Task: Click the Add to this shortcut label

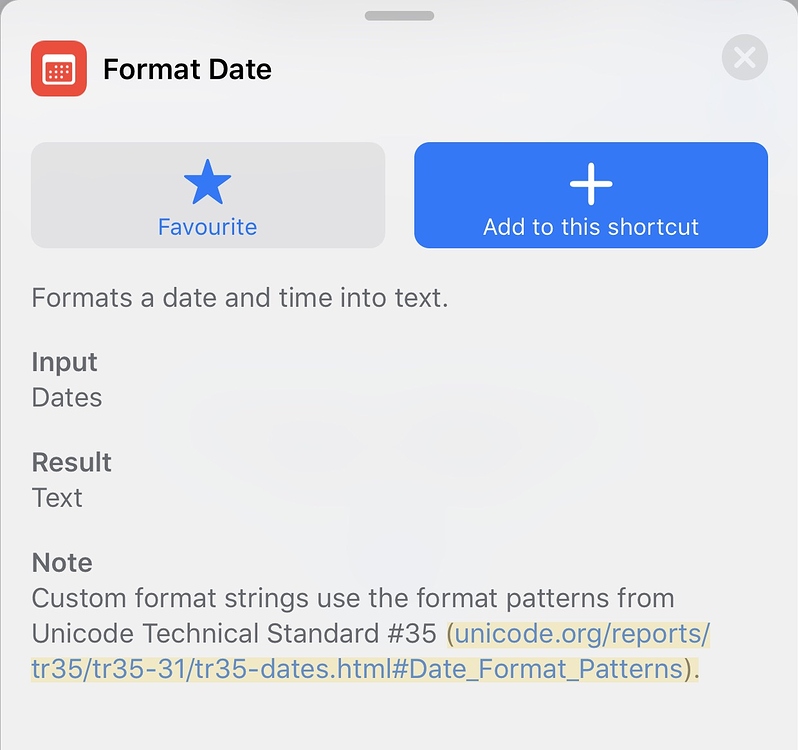Action: 591,227
